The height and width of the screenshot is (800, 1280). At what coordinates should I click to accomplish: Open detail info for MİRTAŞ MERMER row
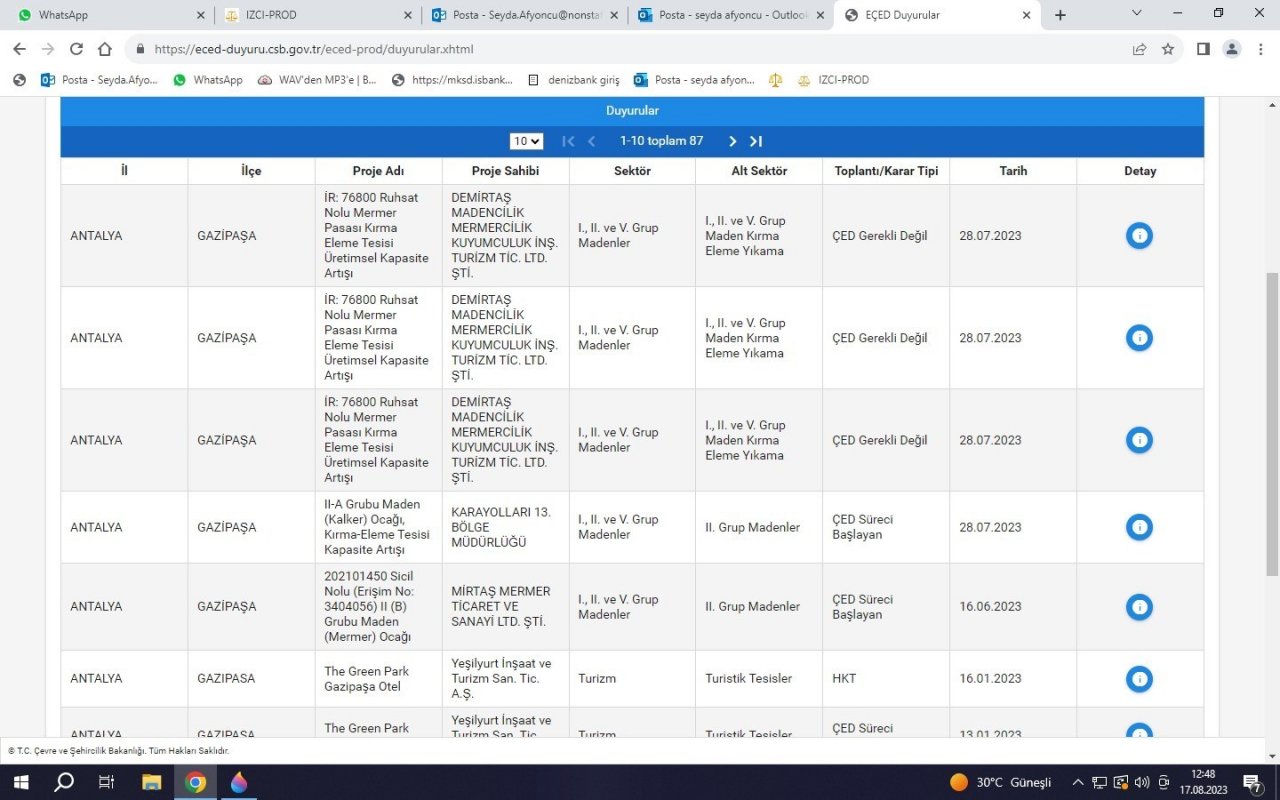coord(1139,607)
